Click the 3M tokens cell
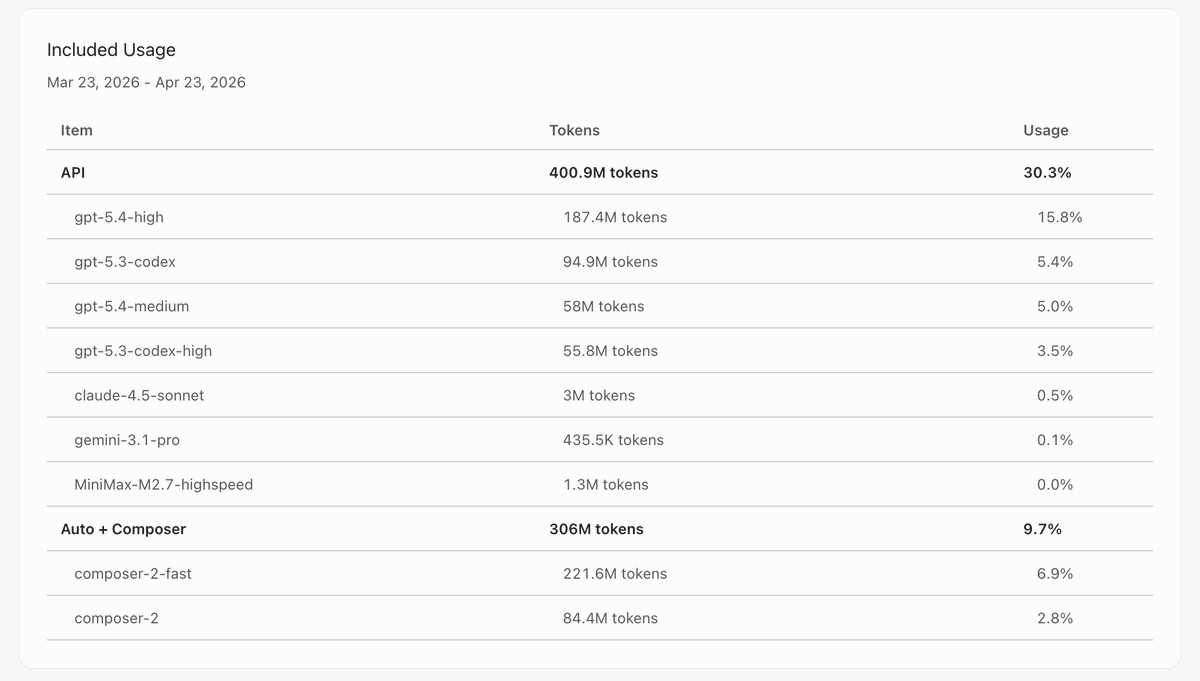1200x681 pixels. [599, 395]
